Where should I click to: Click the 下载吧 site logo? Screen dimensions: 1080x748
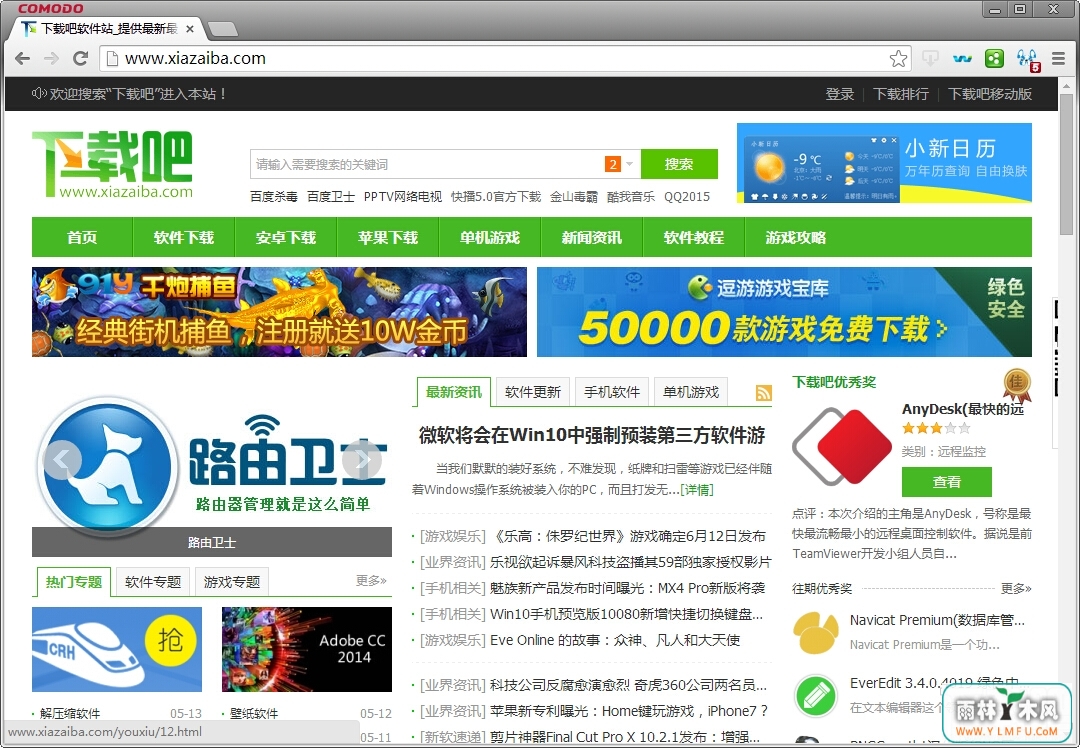(112, 164)
